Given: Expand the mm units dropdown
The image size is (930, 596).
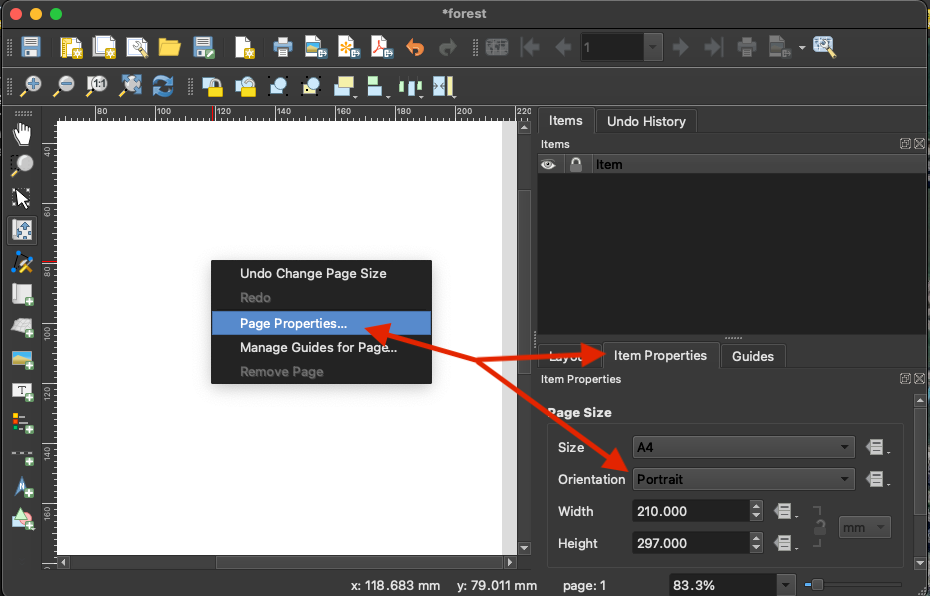Looking at the screenshot, I should [x=864, y=527].
